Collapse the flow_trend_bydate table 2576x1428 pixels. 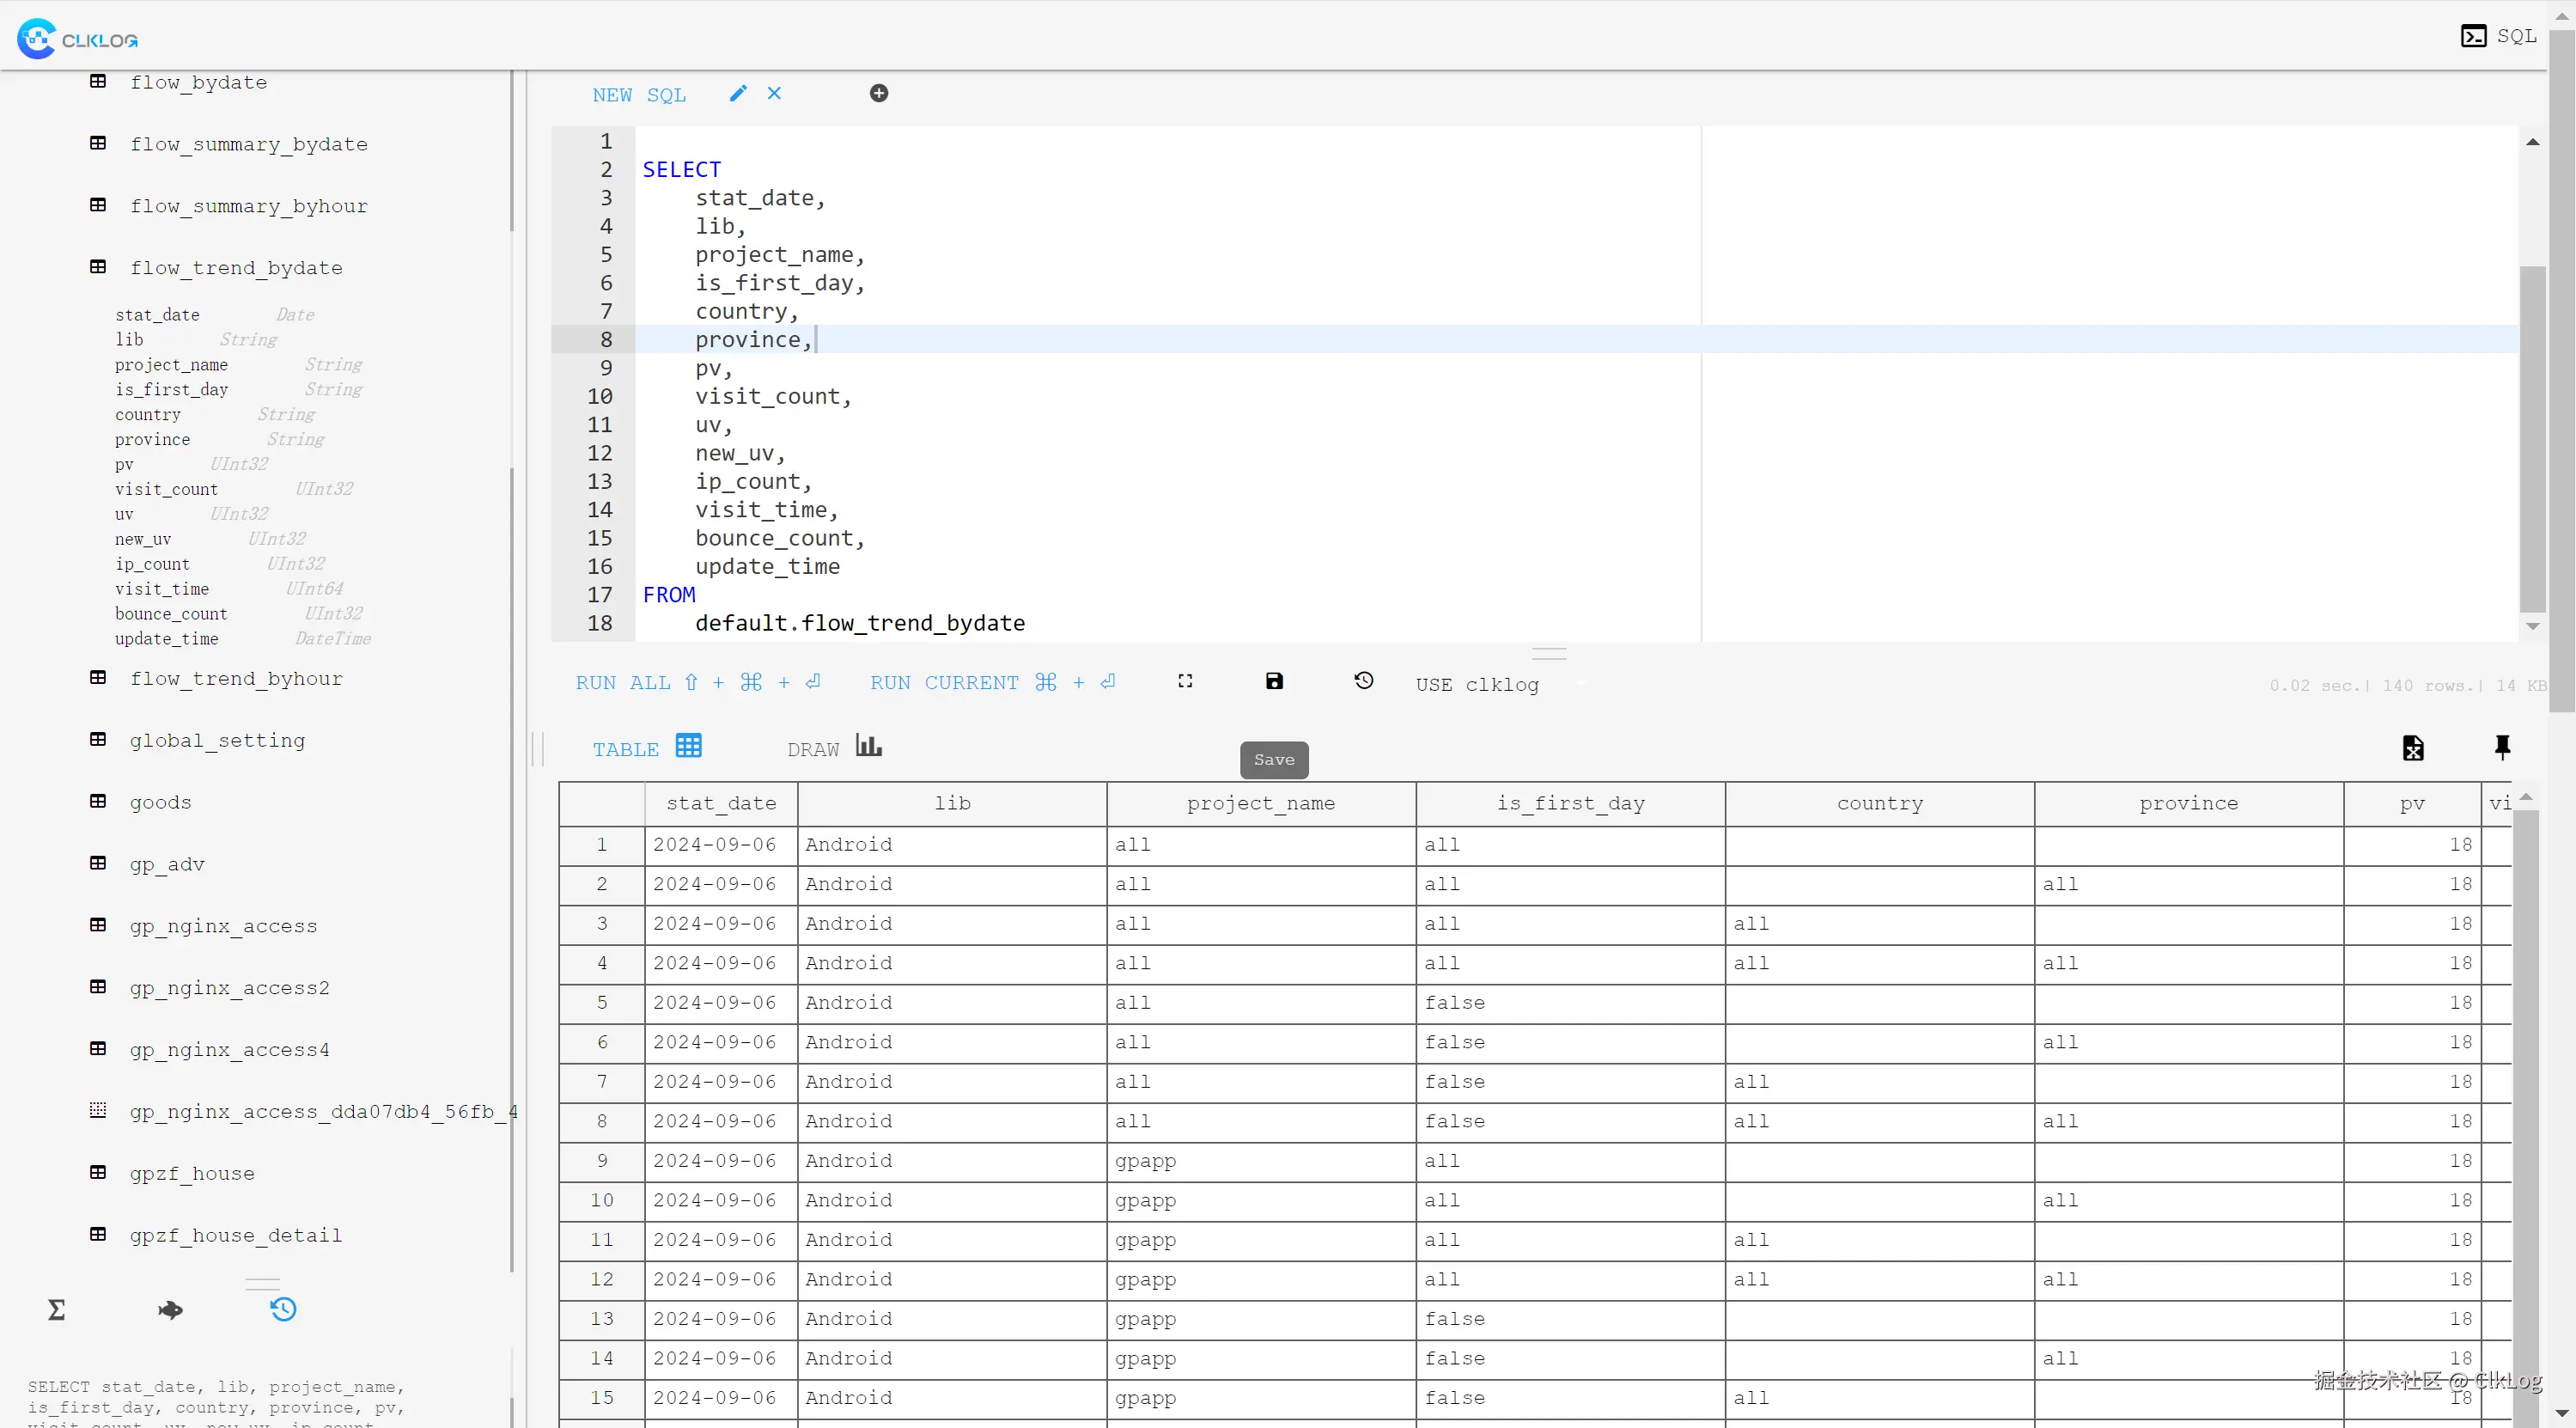pyautogui.click(x=235, y=268)
